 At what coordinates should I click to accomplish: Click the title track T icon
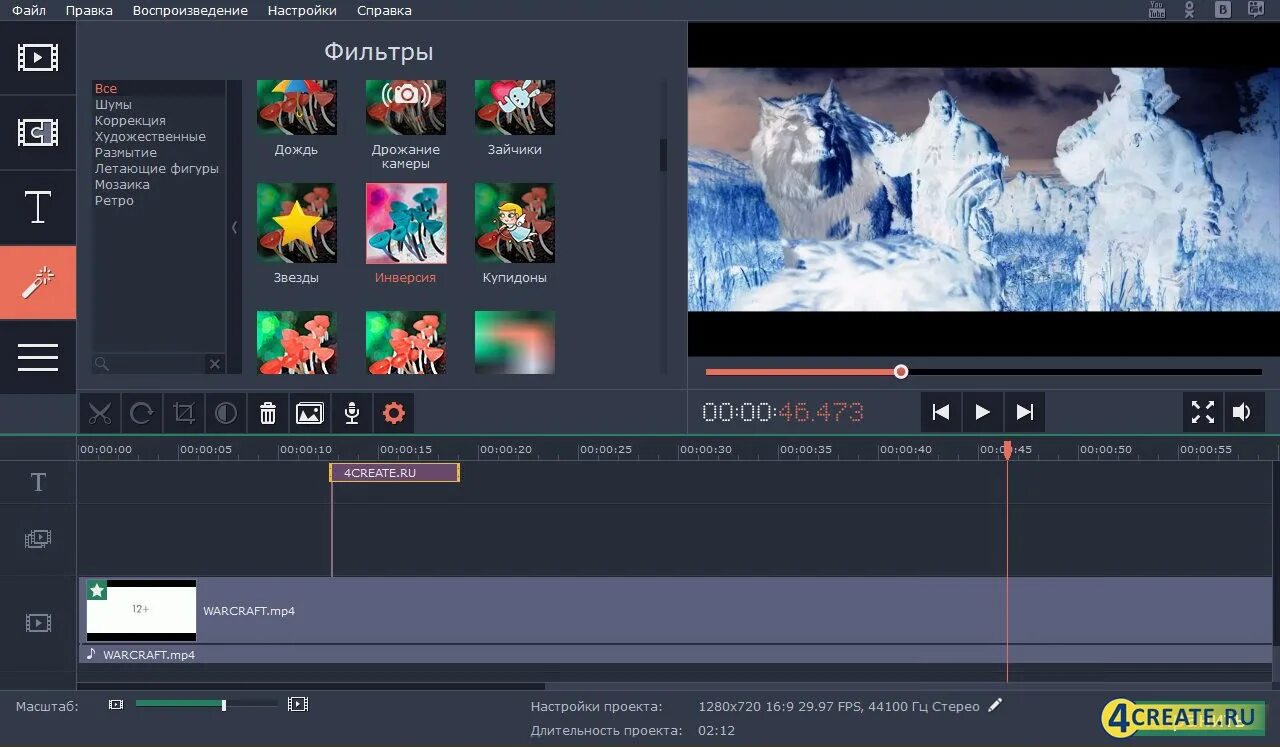38,482
